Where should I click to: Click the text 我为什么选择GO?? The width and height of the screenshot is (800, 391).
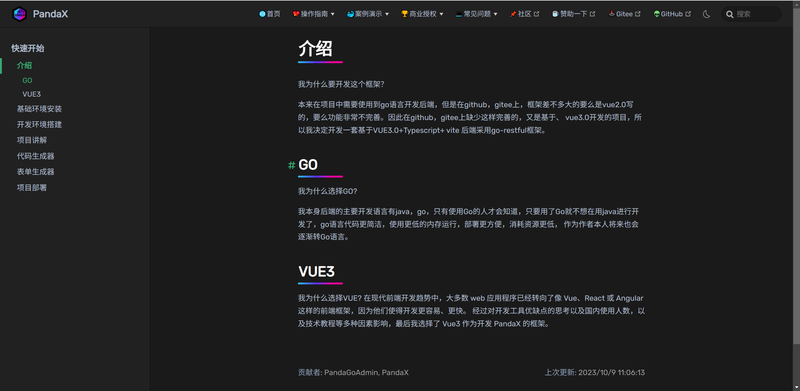coord(328,191)
